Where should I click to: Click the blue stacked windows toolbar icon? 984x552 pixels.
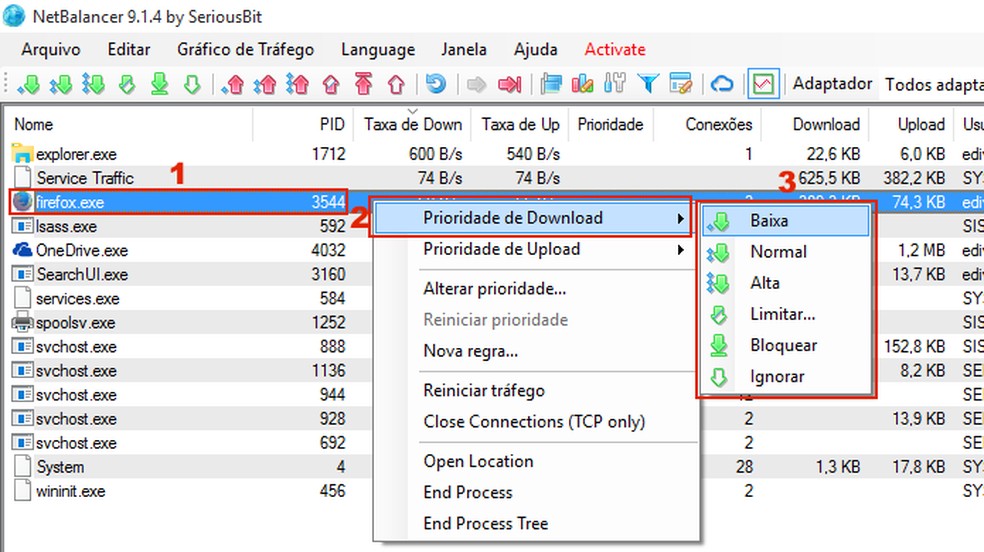coord(551,83)
